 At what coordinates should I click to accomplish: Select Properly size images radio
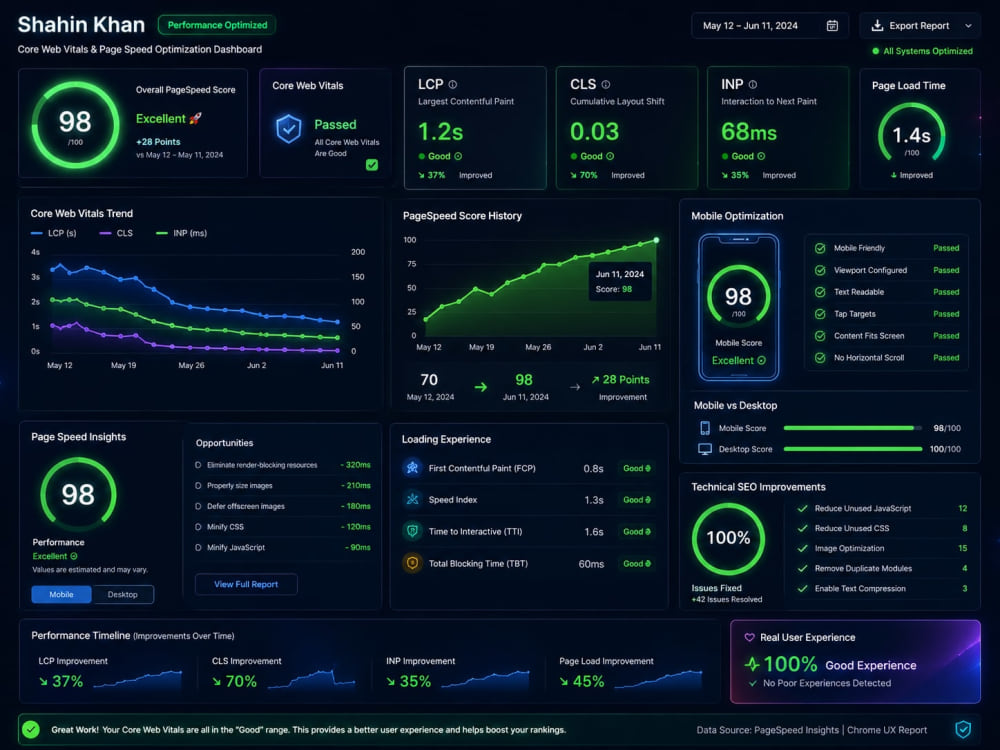click(x=198, y=486)
